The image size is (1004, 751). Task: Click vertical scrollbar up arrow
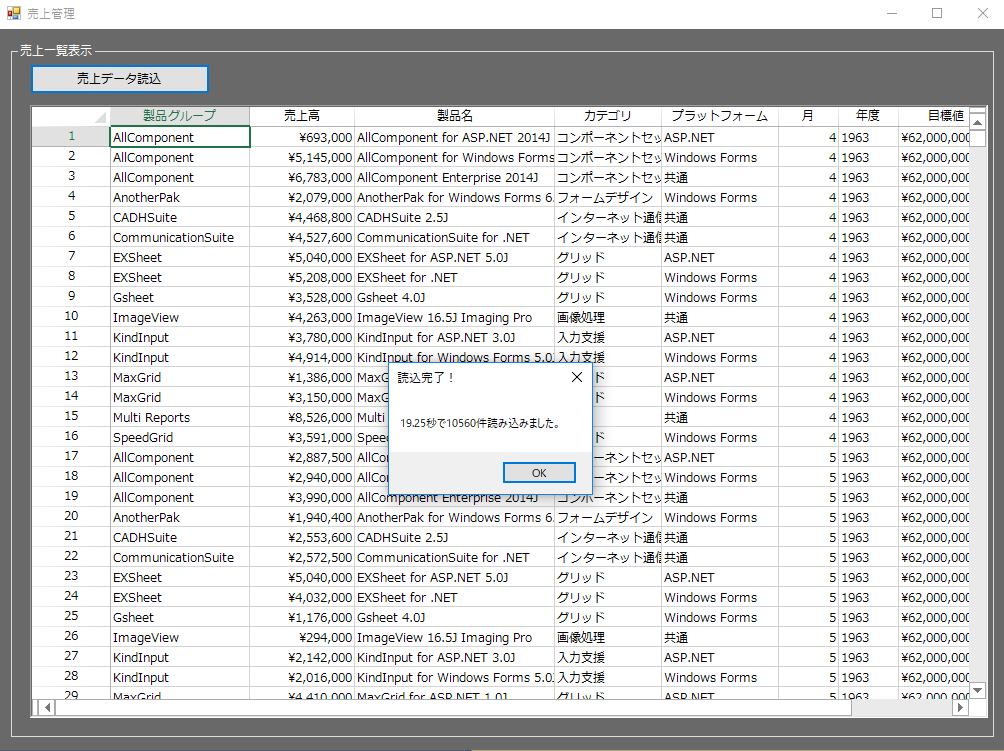click(977, 121)
